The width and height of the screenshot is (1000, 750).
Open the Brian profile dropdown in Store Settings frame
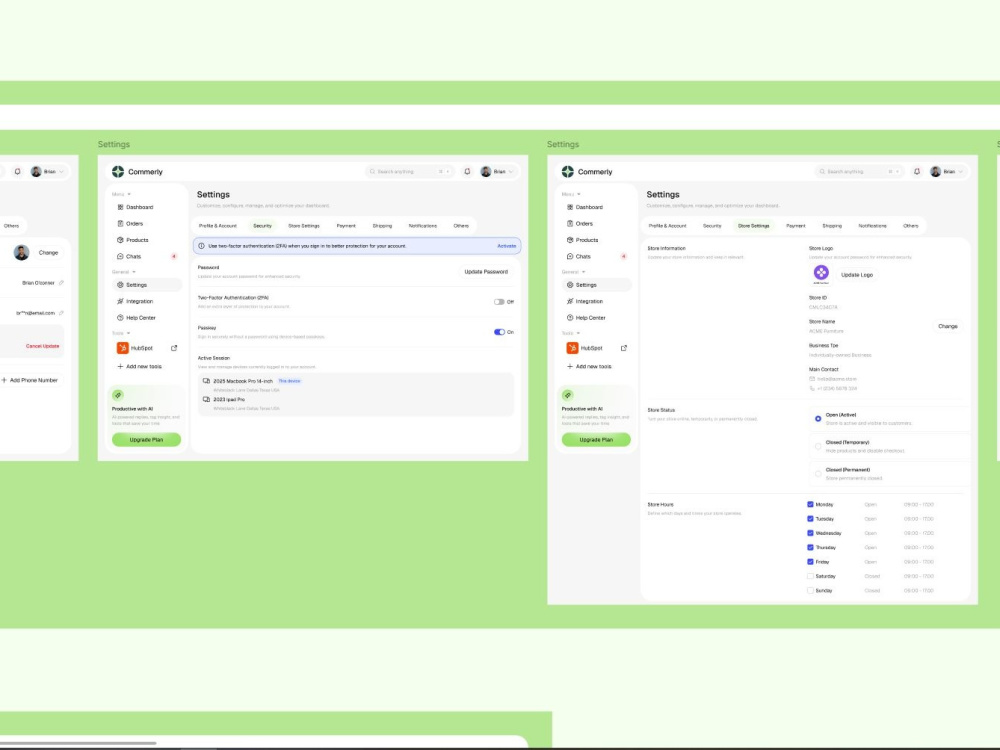pyautogui.click(x=947, y=172)
